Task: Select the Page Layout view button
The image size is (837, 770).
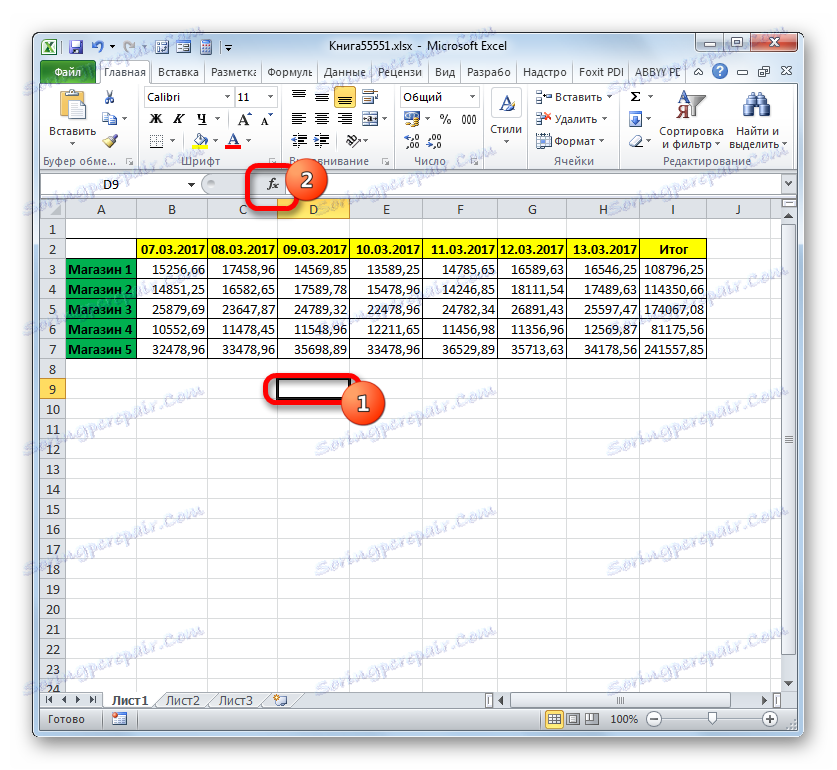Action: pos(573,719)
